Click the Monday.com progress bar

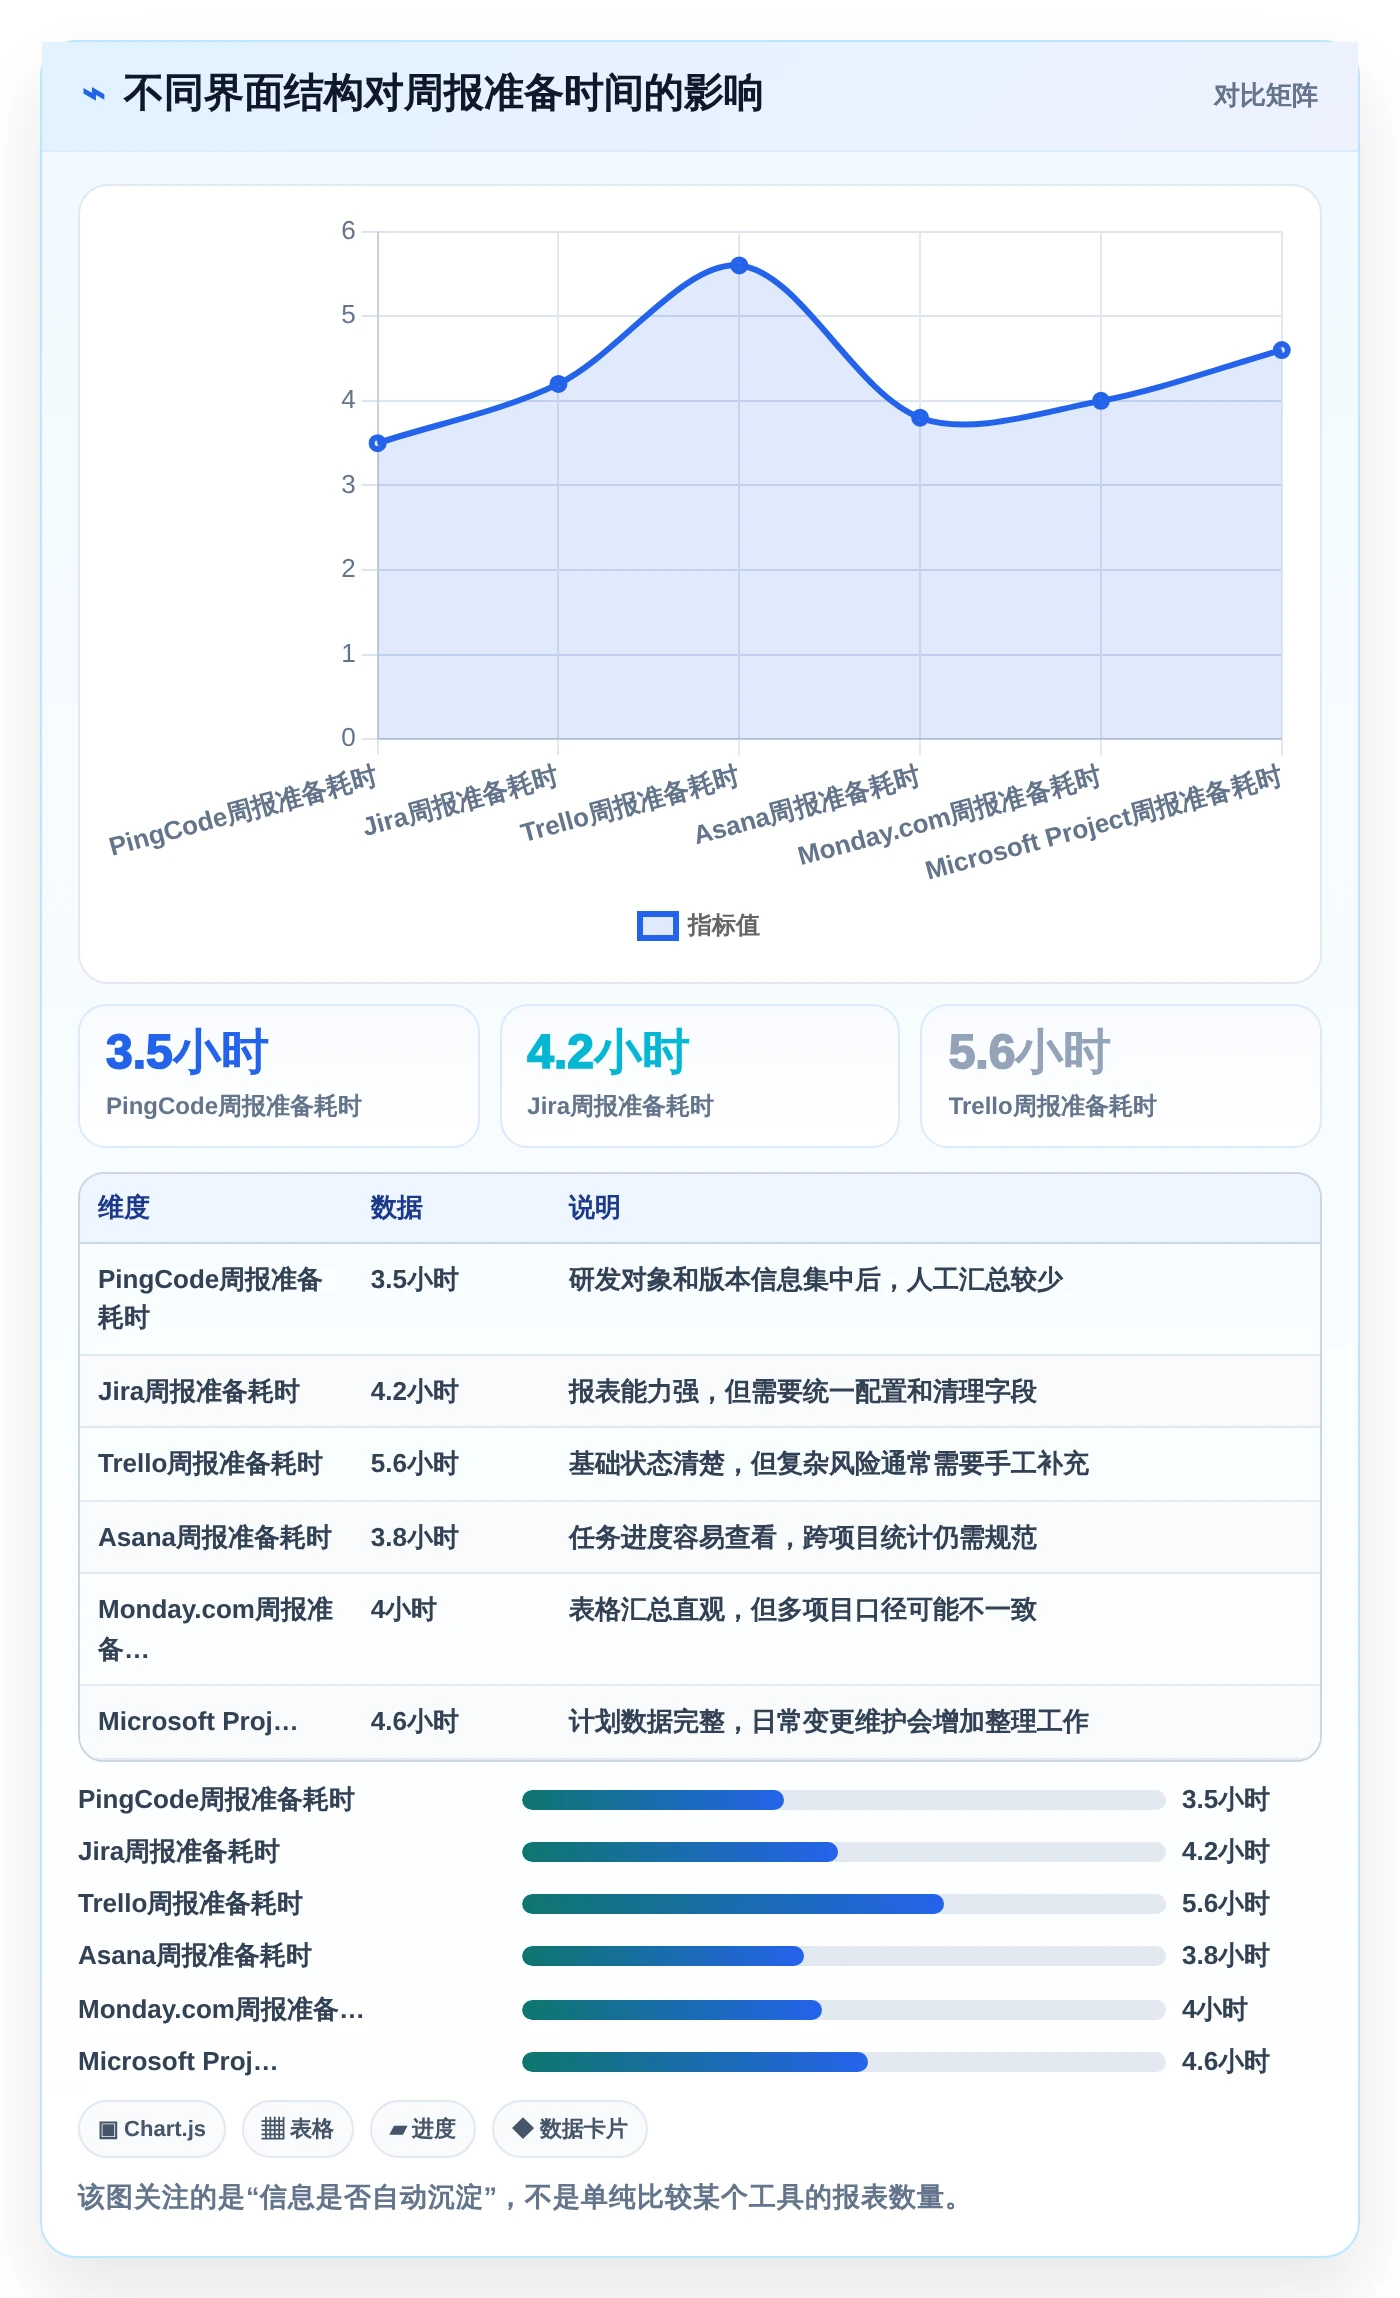click(844, 2010)
